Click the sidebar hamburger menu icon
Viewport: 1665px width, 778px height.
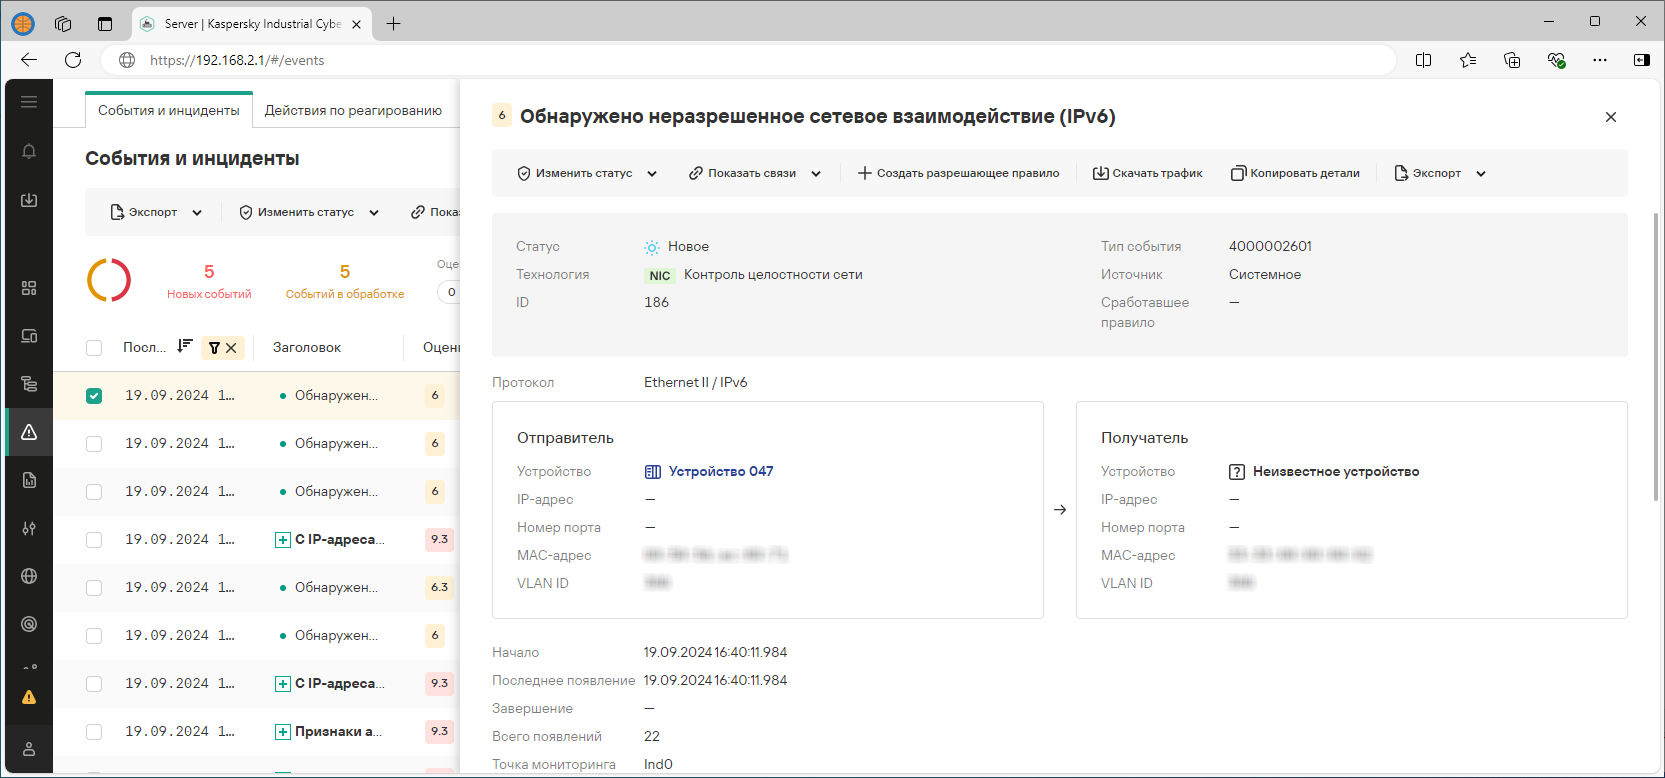pos(29,102)
